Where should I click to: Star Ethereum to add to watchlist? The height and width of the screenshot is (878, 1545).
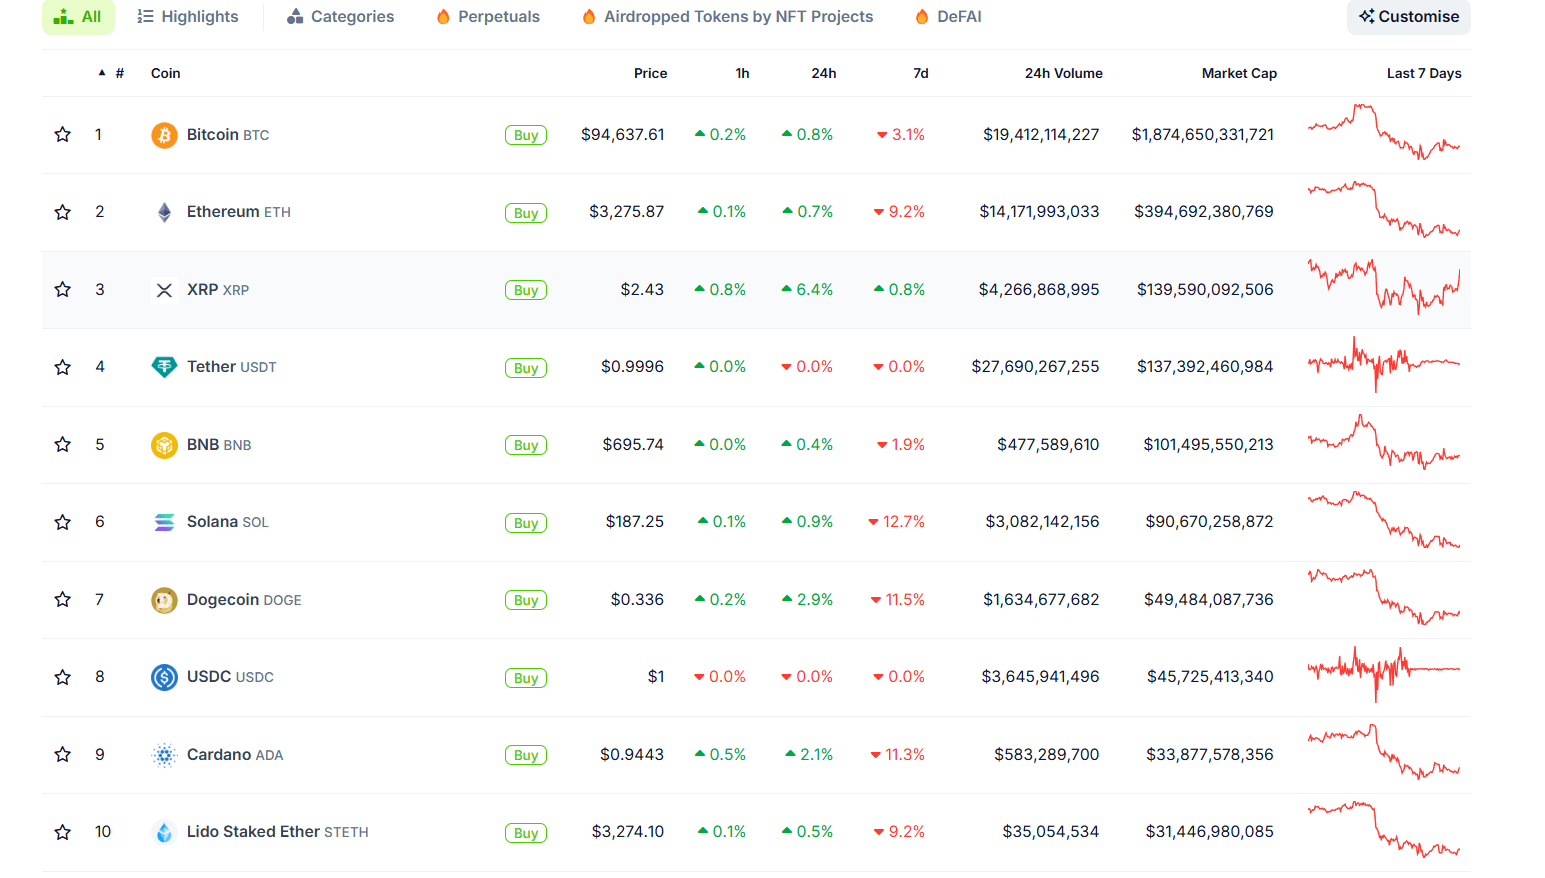click(62, 211)
